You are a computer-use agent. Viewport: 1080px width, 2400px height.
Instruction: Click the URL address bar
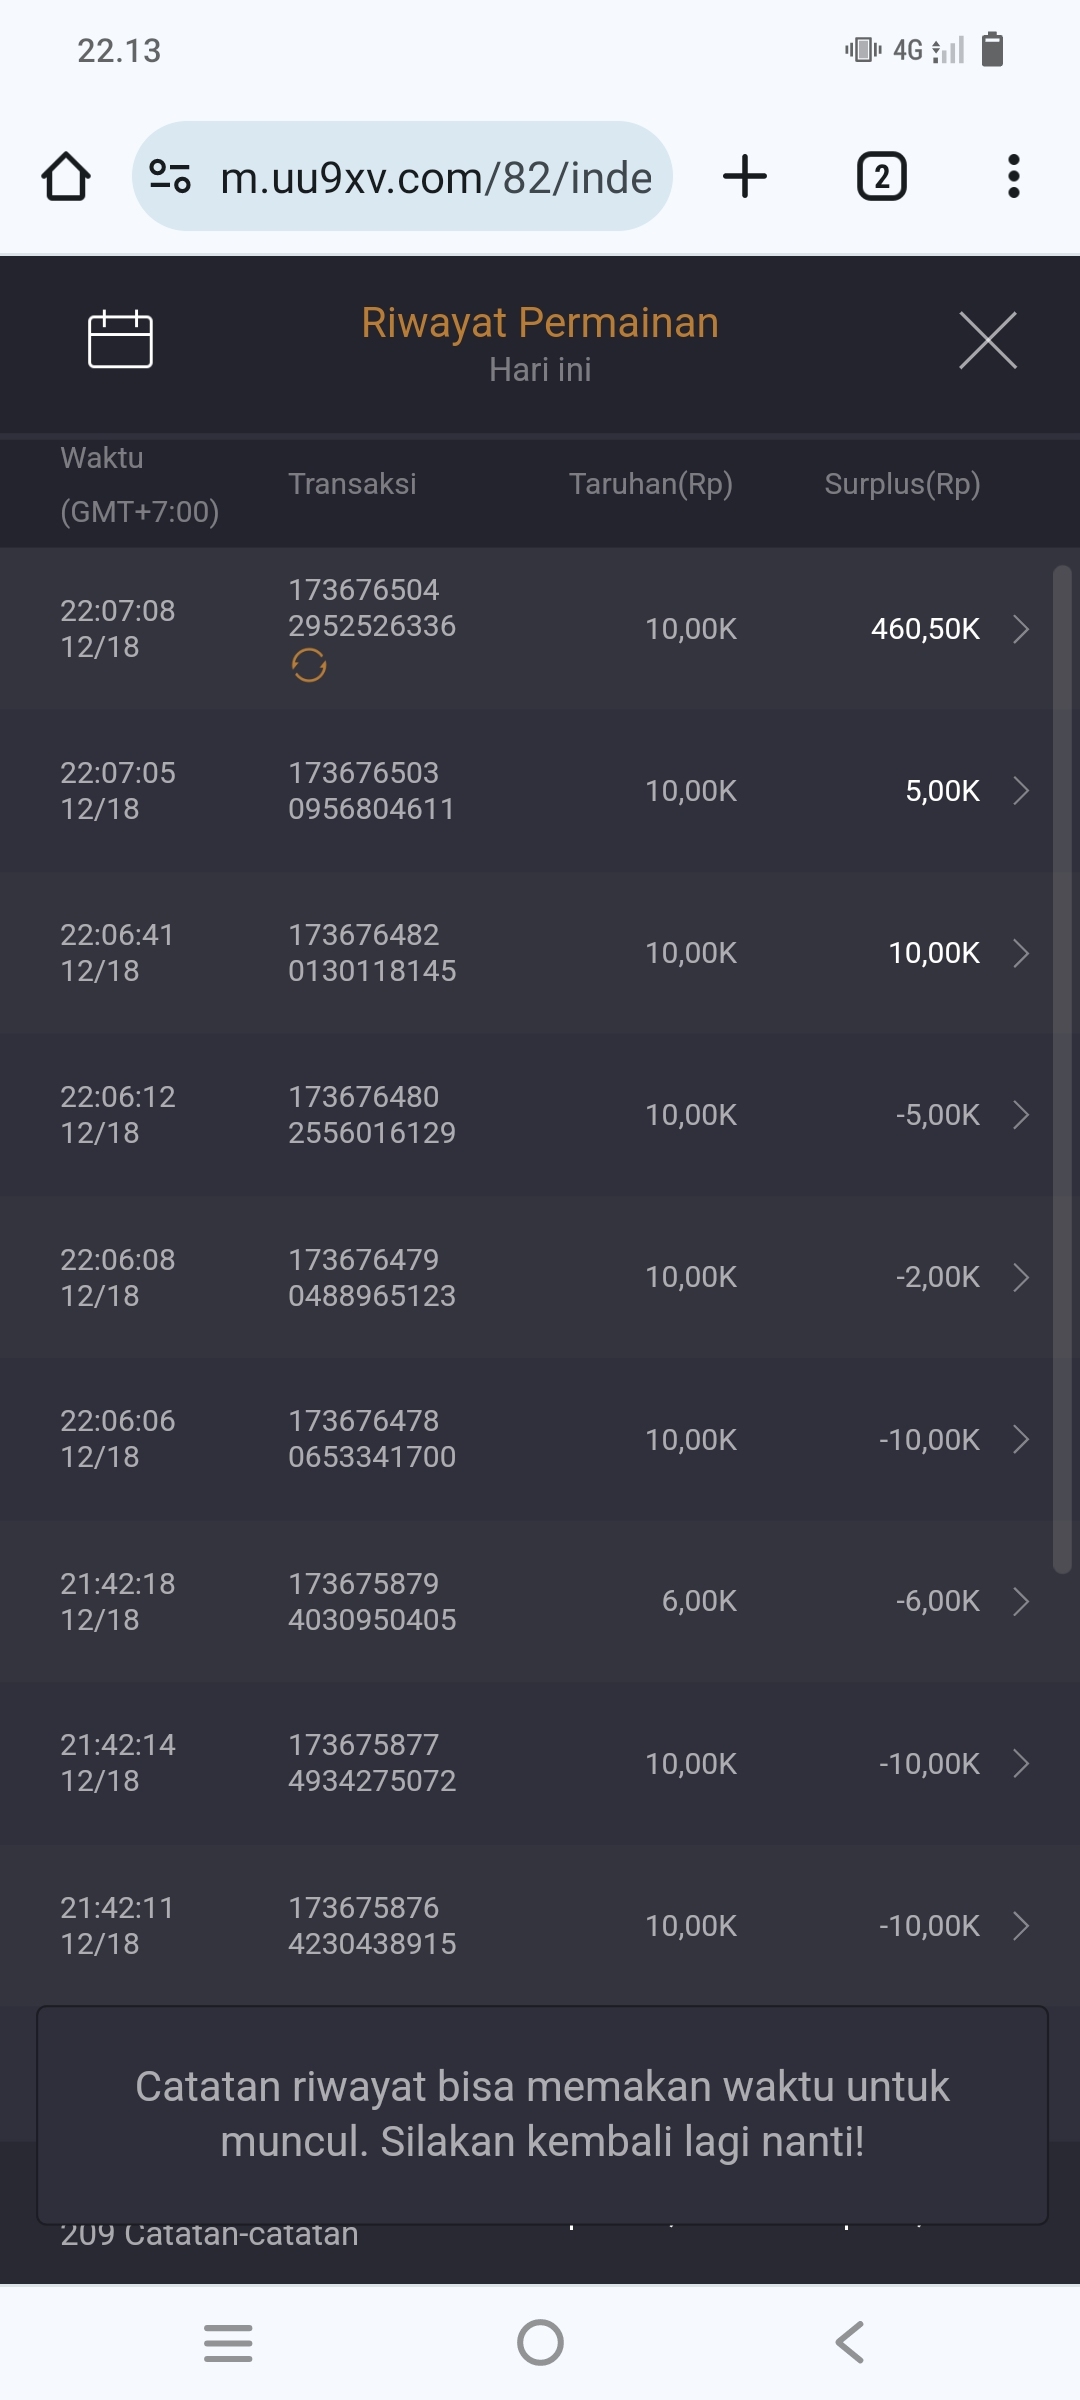pyautogui.click(x=435, y=177)
